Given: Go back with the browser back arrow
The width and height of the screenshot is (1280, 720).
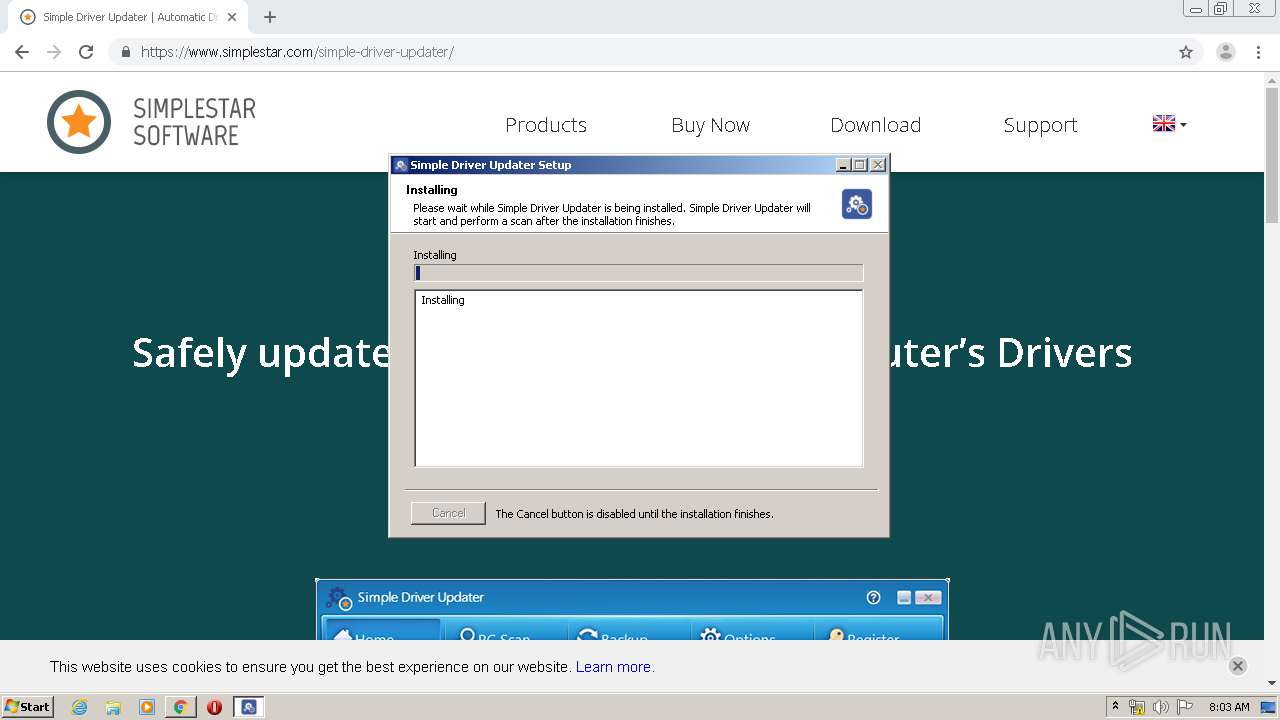Looking at the screenshot, I should click(x=22, y=52).
